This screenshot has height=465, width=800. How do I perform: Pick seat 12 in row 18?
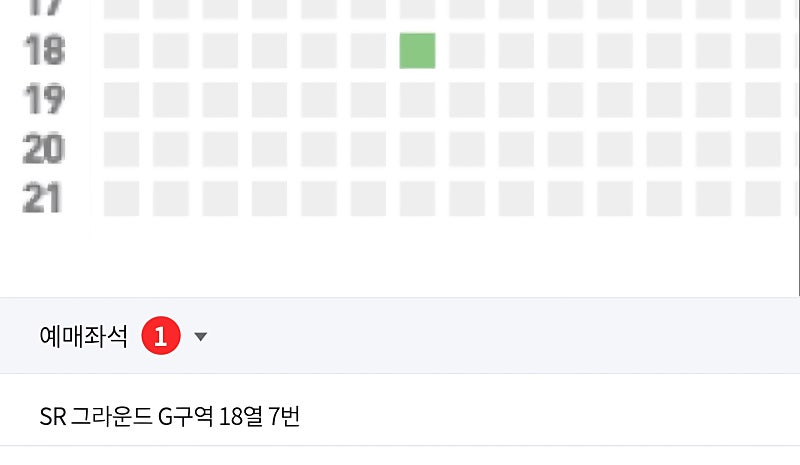point(663,50)
